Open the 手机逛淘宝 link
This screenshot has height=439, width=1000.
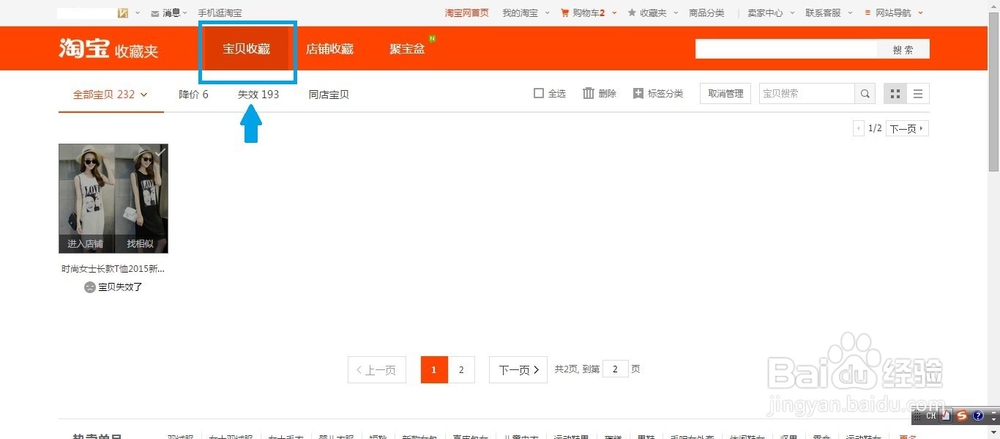[219, 13]
